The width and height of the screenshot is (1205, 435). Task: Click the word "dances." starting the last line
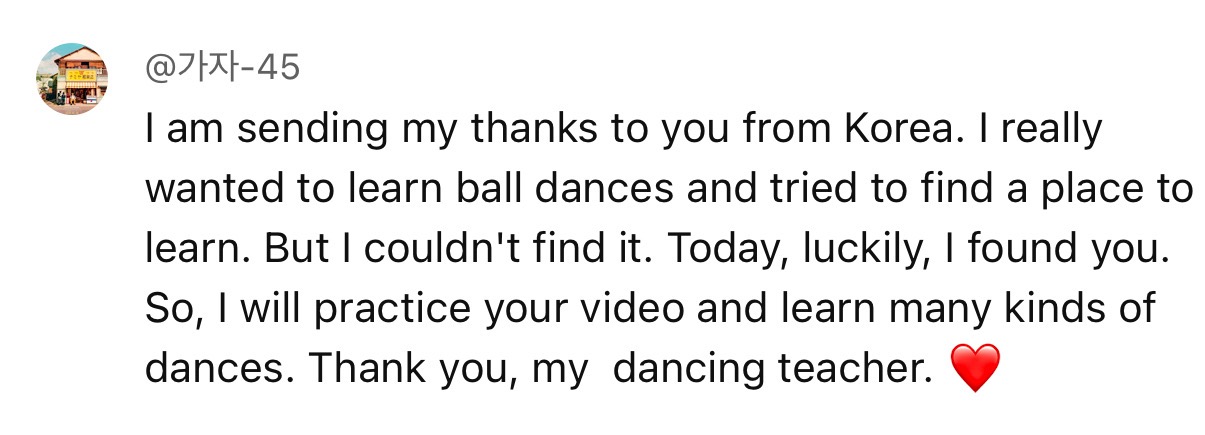click(x=219, y=369)
